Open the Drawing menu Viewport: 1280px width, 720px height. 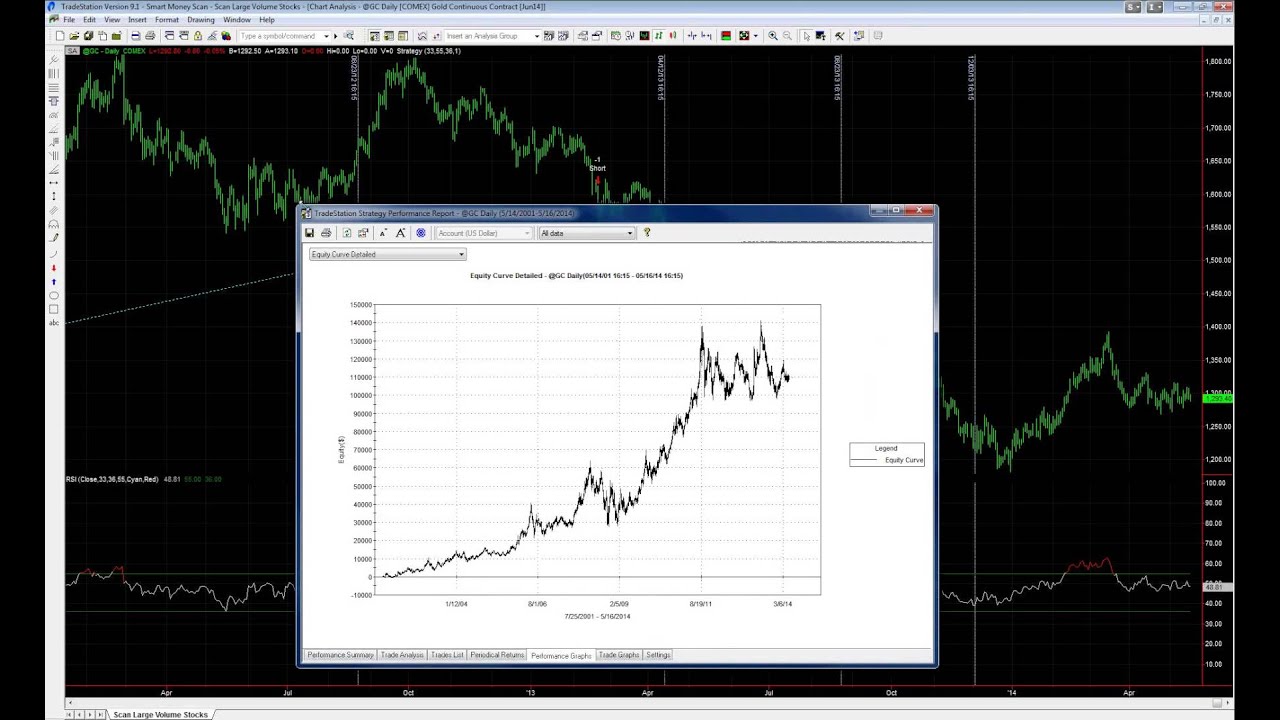(201, 20)
